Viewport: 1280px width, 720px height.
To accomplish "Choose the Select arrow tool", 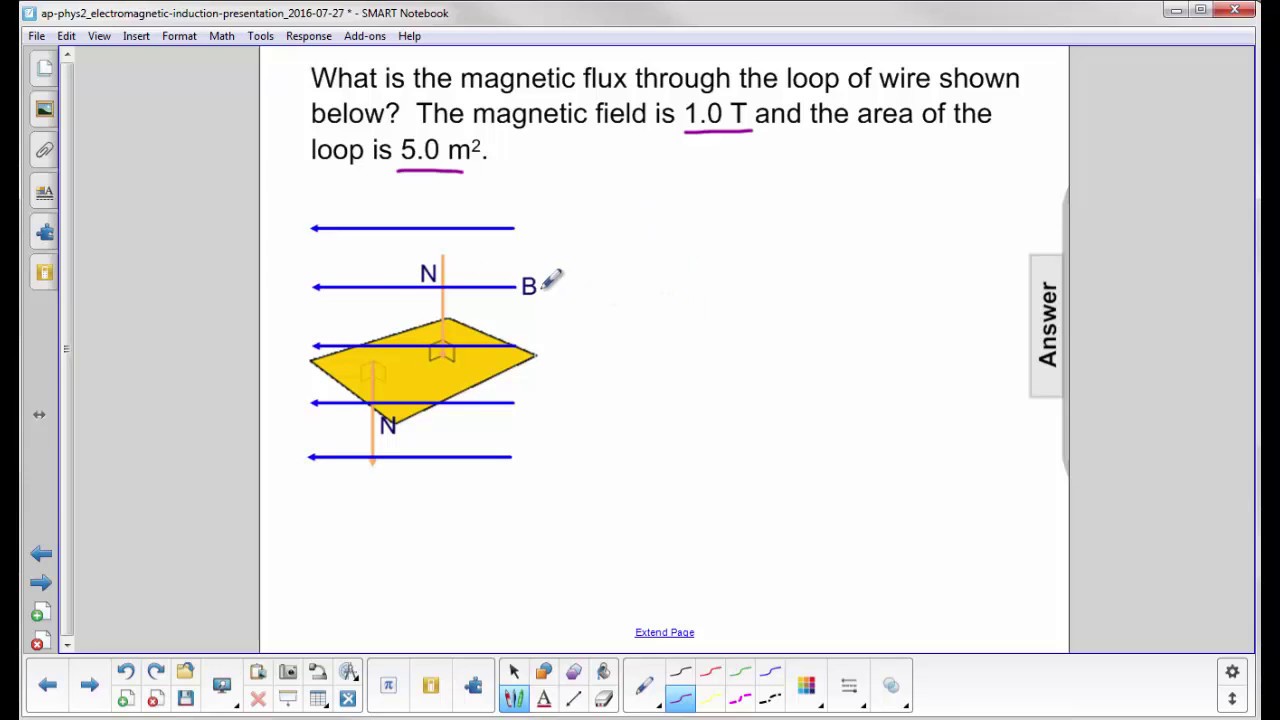I will coord(514,671).
